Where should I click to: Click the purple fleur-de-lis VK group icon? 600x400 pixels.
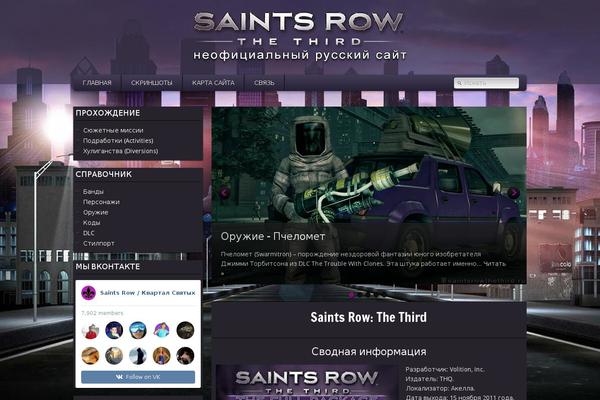pyautogui.click(x=88, y=293)
